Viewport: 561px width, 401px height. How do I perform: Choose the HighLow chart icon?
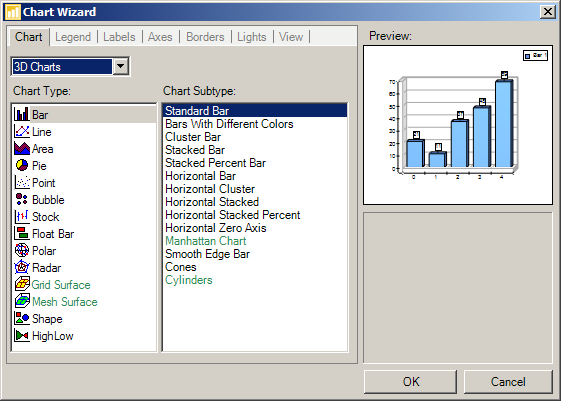click(22, 336)
